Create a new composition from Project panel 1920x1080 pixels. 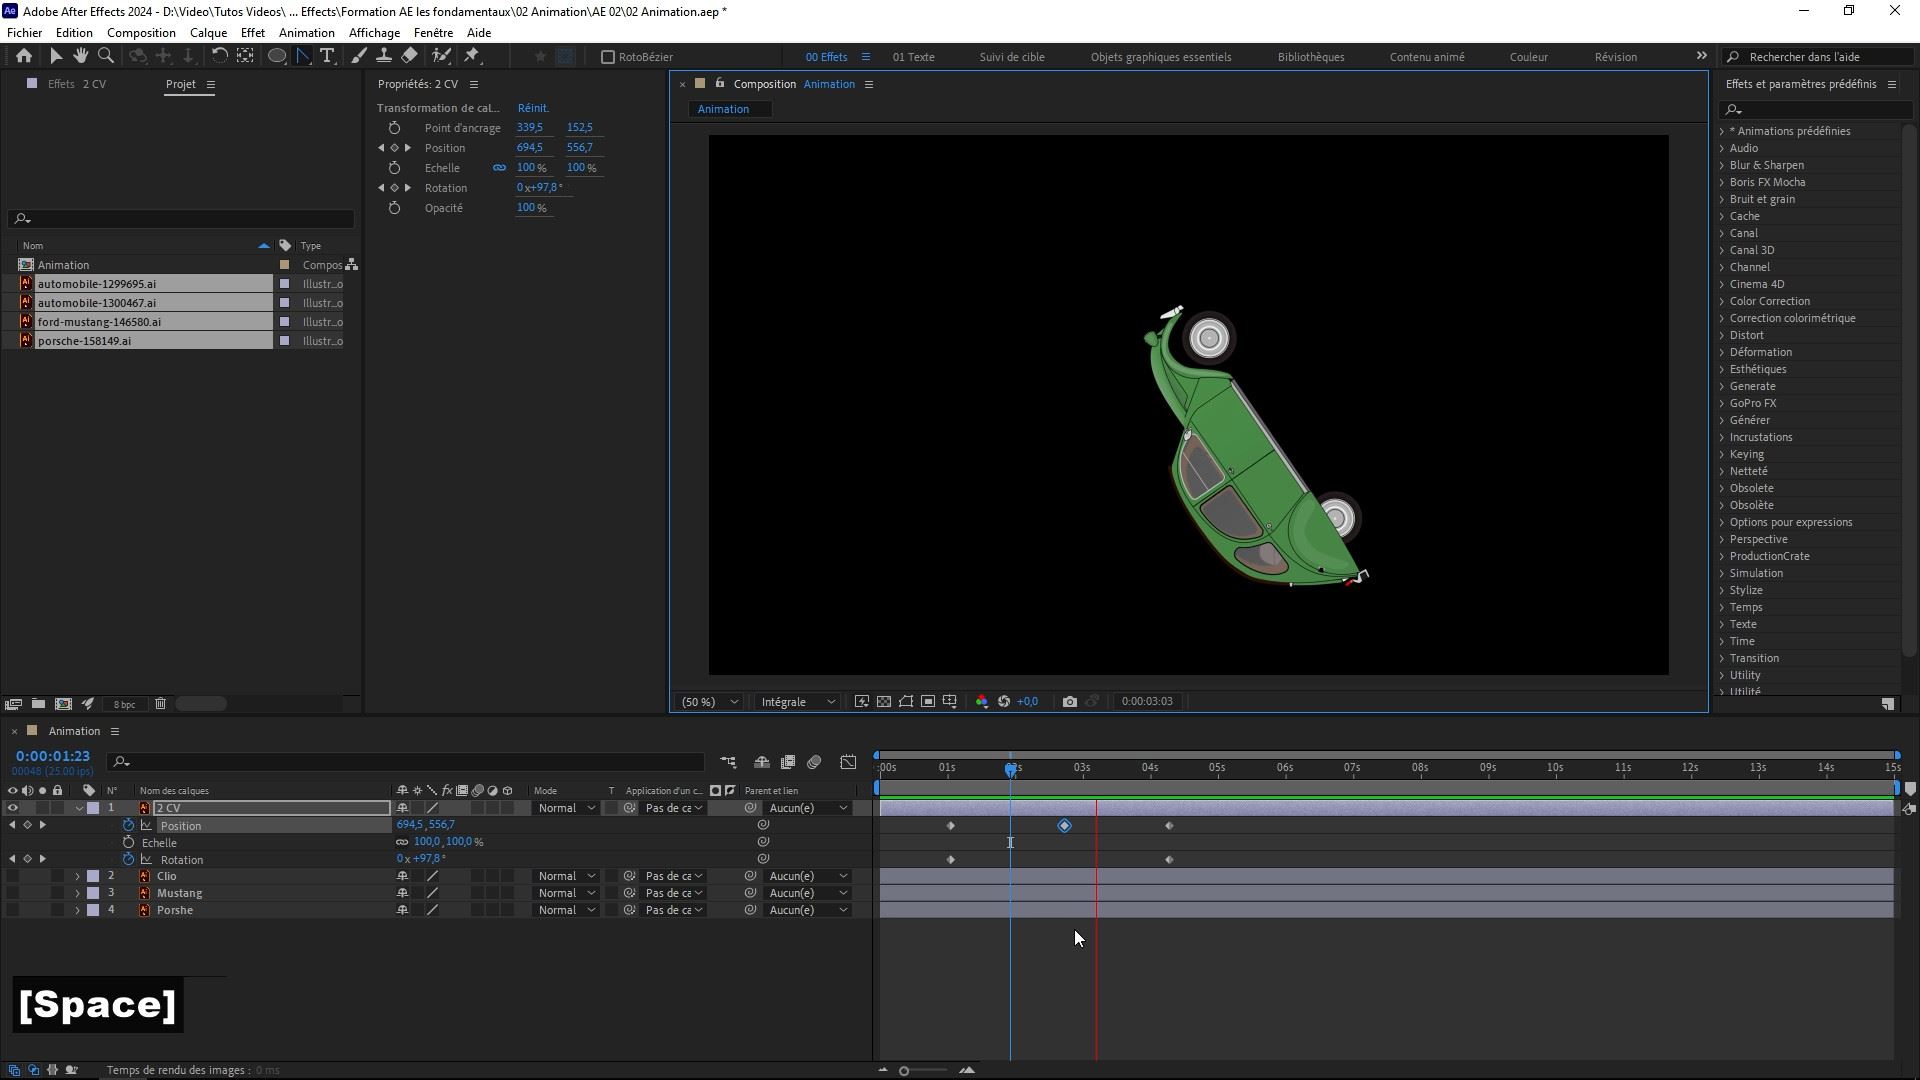(x=63, y=704)
